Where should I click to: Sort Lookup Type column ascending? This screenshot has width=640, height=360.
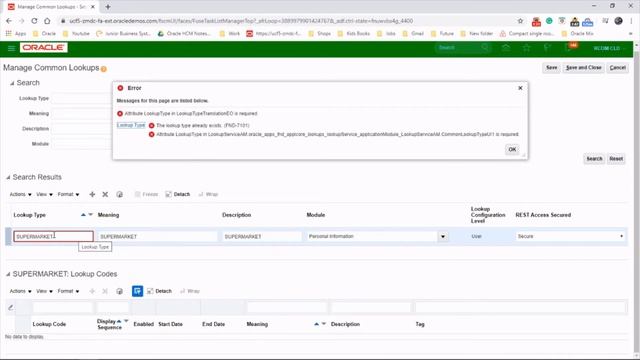pyautogui.click(x=83, y=215)
